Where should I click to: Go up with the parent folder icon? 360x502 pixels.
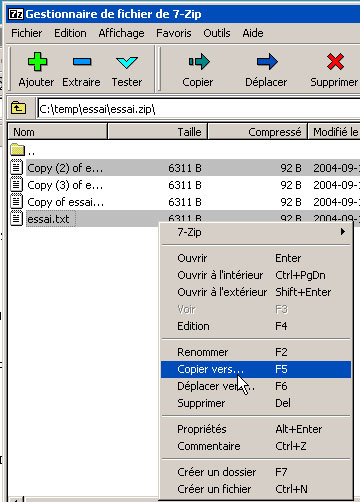click(18, 108)
